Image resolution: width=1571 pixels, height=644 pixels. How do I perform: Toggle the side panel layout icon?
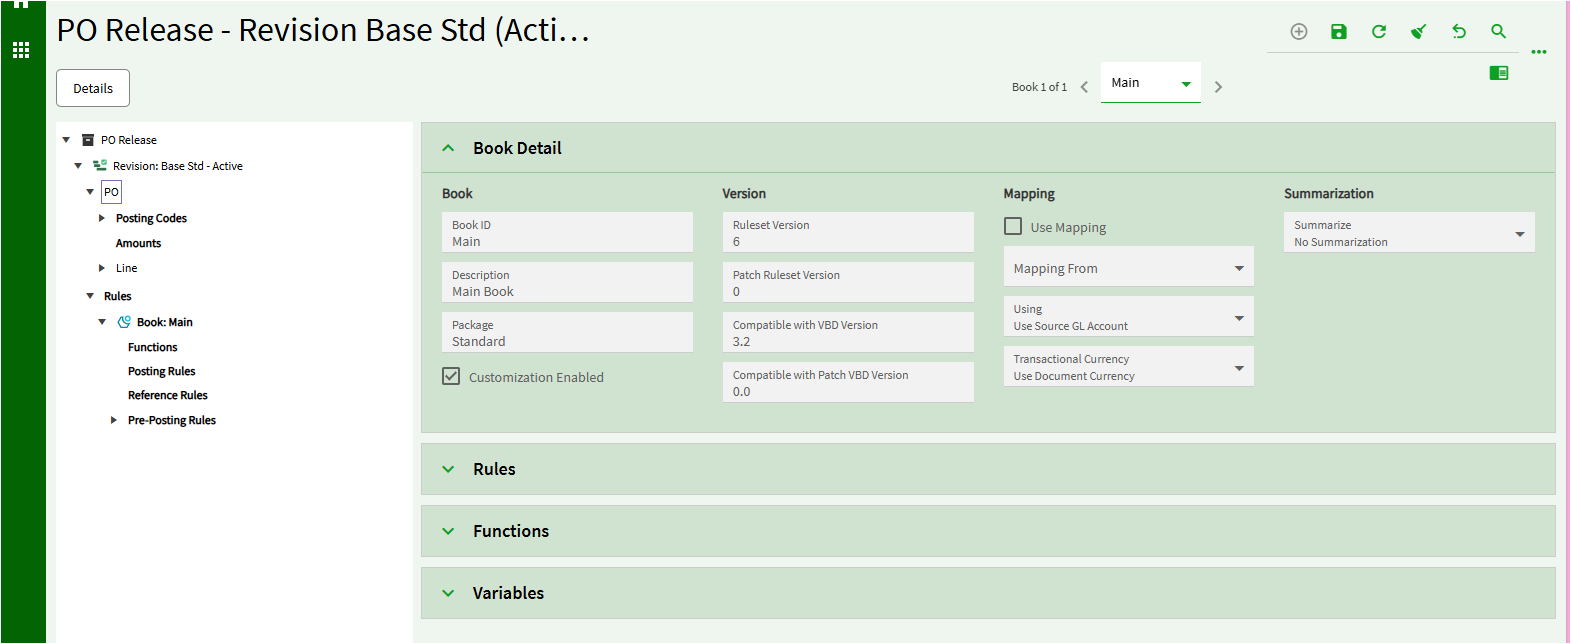(x=1498, y=73)
